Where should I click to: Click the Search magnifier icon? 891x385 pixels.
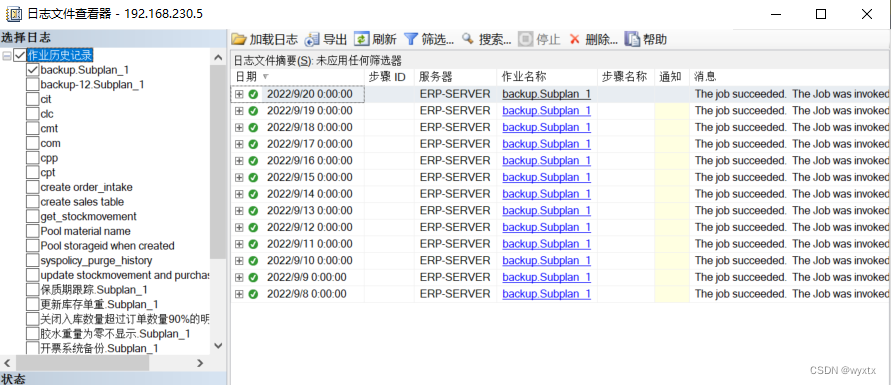point(468,39)
